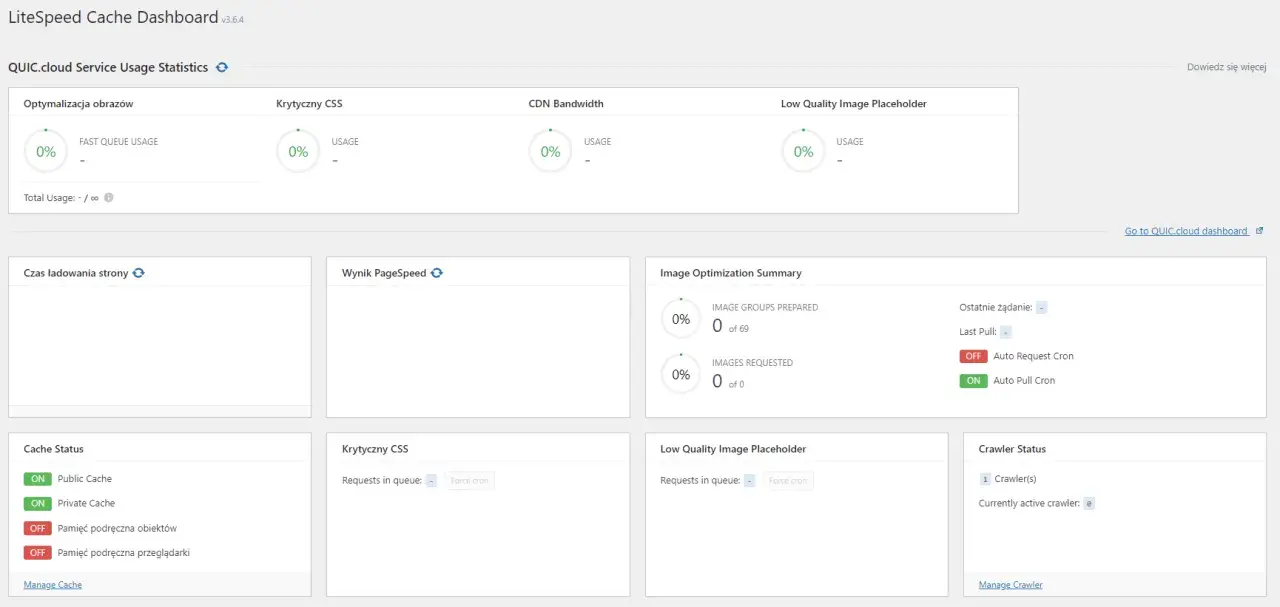This screenshot has width=1280, height=607.
Task: Click the Image Optimization Summary heading
Action: (x=730, y=273)
